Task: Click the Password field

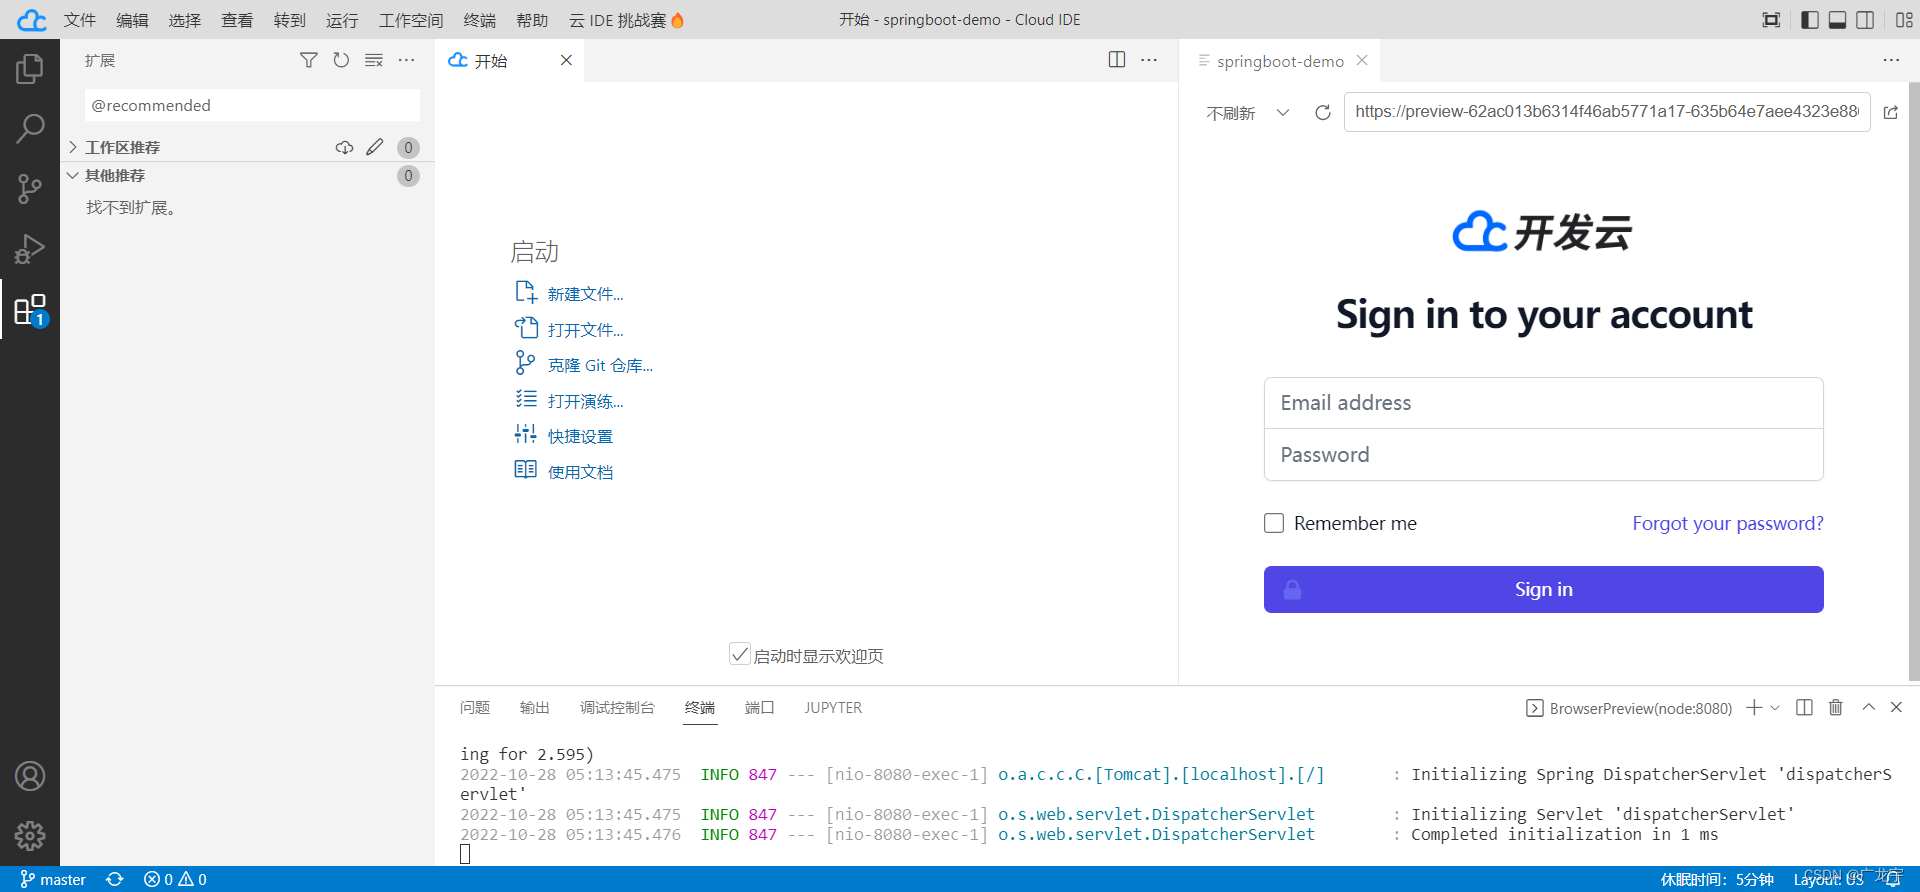Action: (x=1543, y=455)
